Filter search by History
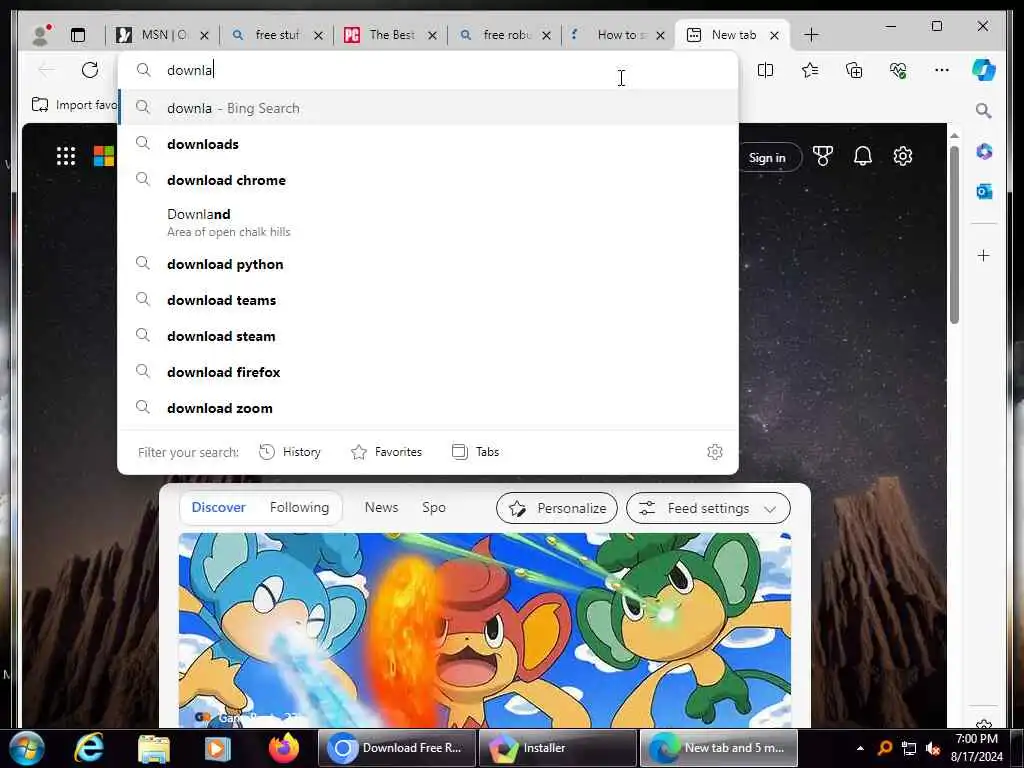 click(290, 452)
